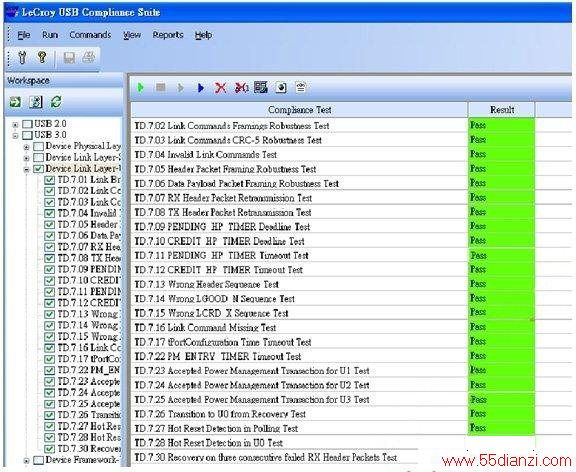Select TD.7.12 CREDIT_HP_TIMER Timeout Test row
This screenshot has height=472, width=576.
[299, 270]
